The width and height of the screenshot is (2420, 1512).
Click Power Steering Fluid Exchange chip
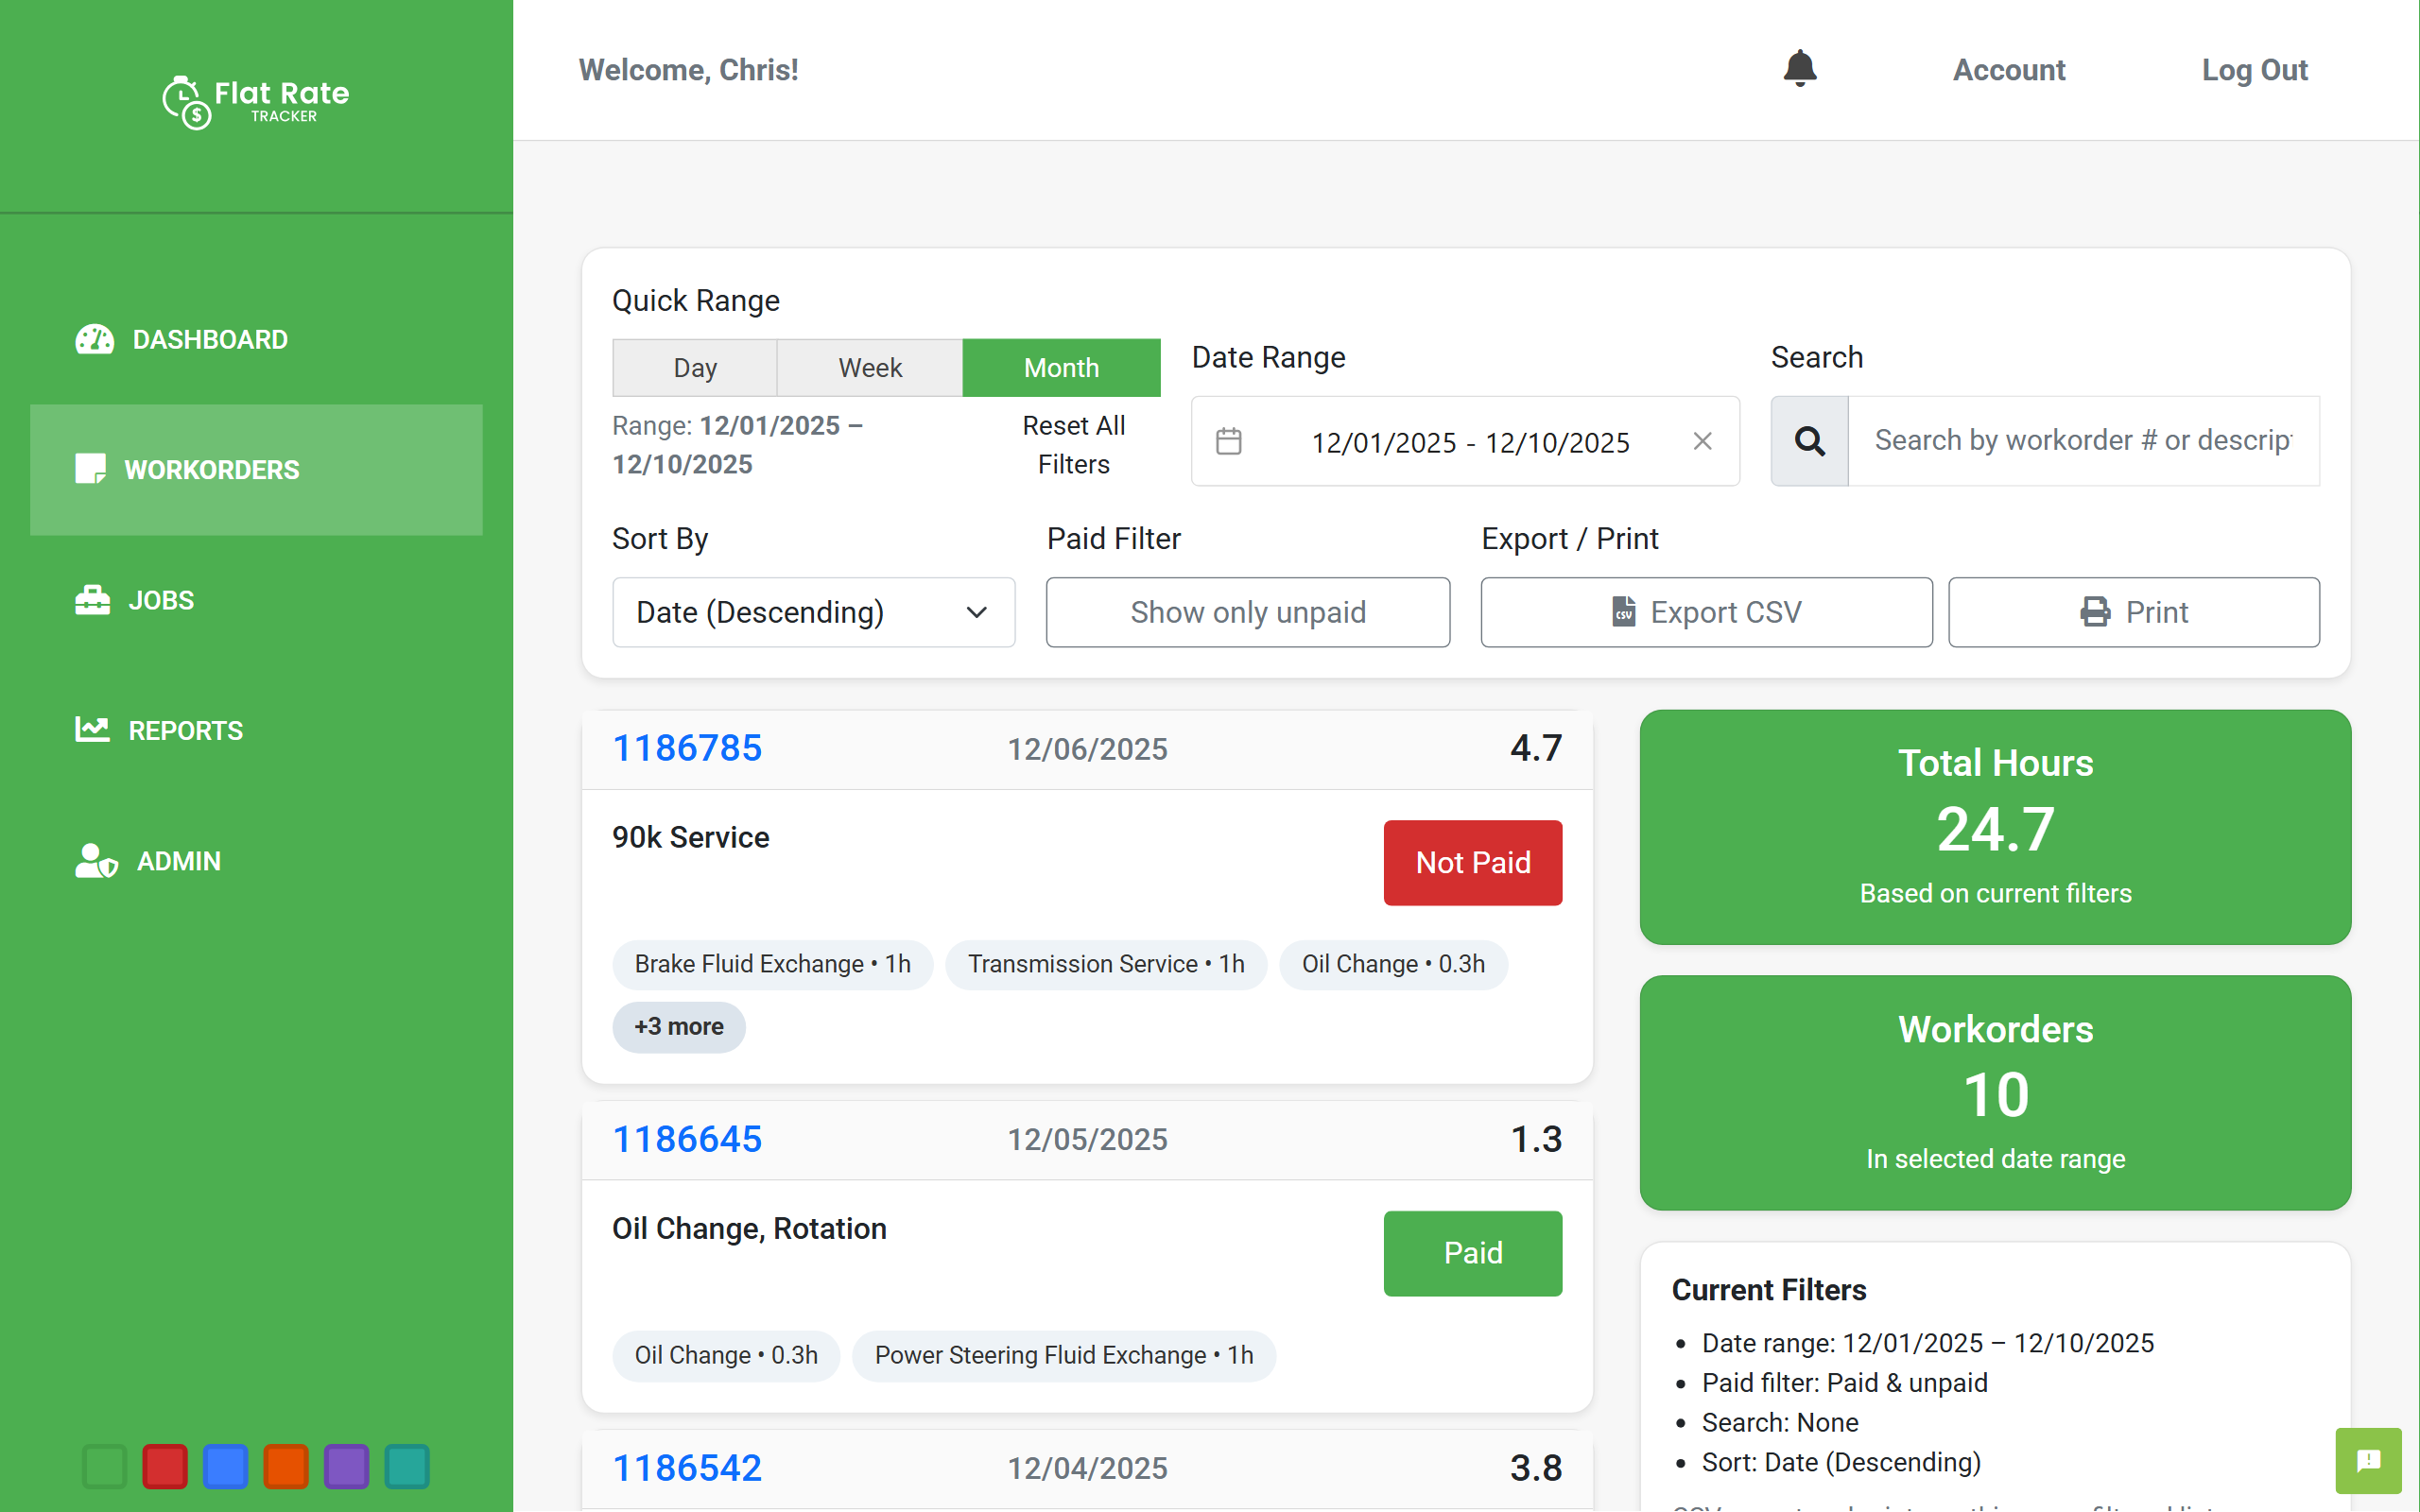[1064, 1355]
